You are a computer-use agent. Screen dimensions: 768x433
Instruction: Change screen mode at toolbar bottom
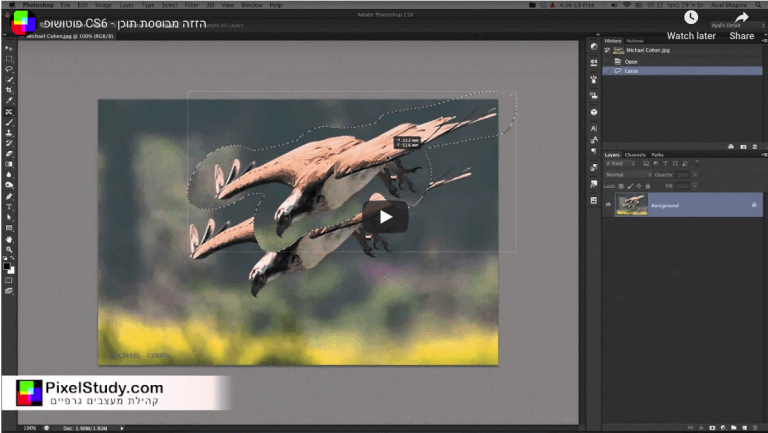(9, 291)
